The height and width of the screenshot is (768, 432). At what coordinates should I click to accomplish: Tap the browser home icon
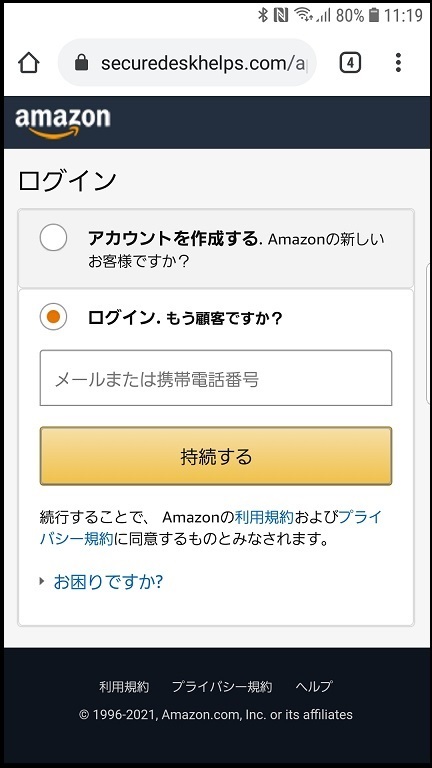[28, 63]
